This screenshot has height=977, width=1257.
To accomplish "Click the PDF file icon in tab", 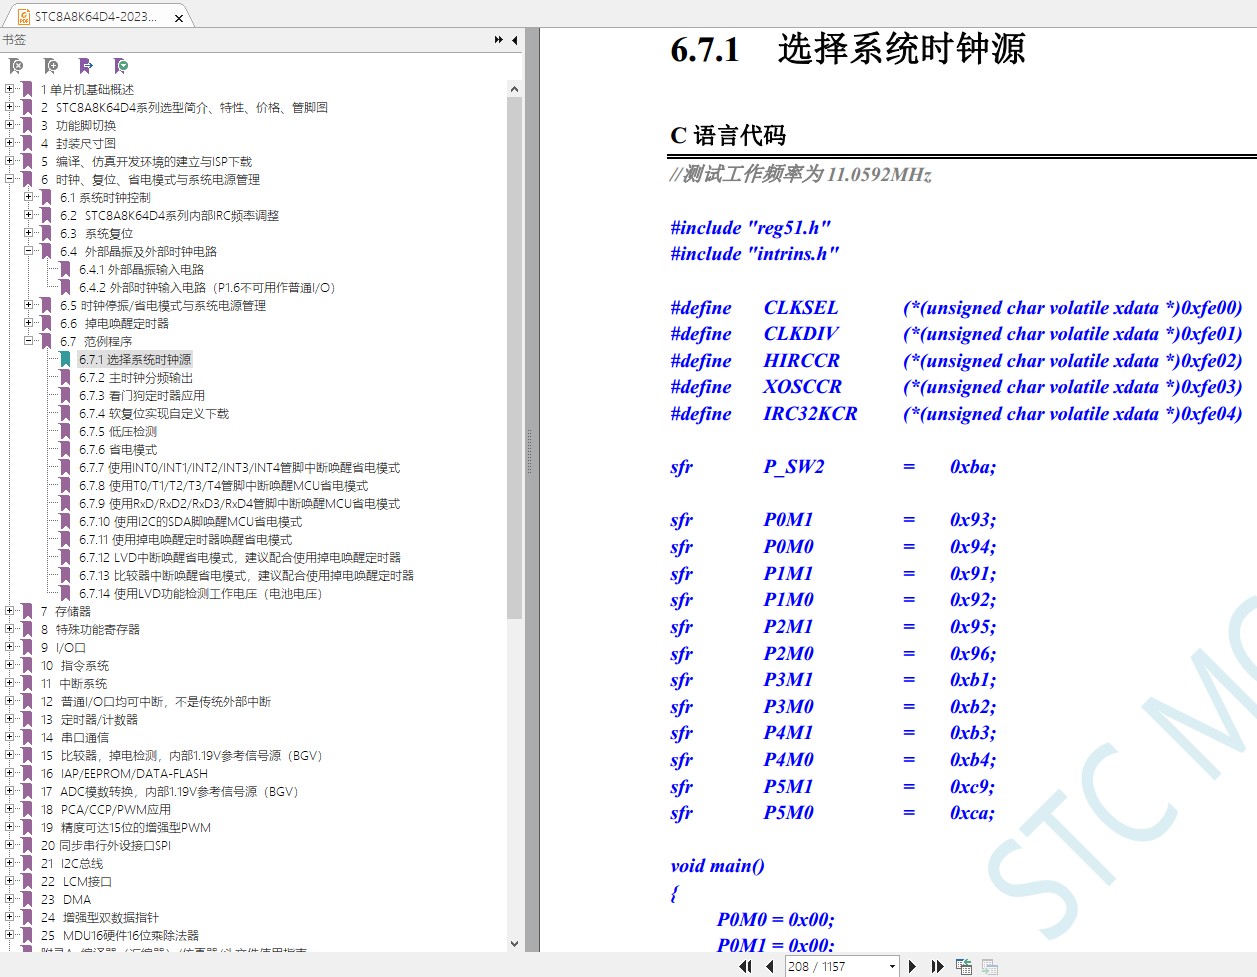I will 23,17.
